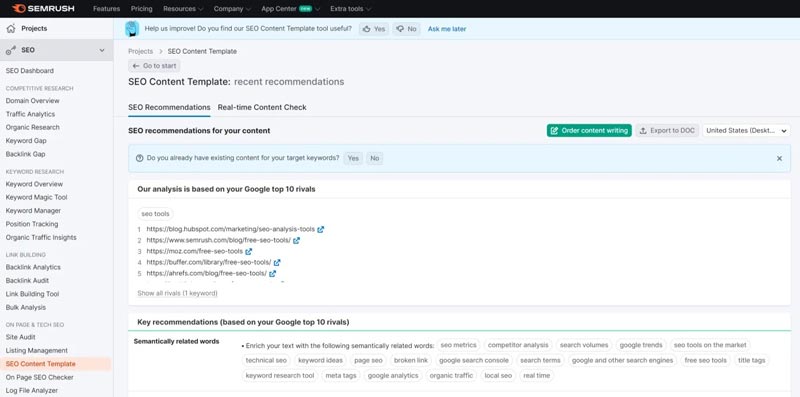The height and width of the screenshot is (397, 800).
Task: Open Organic Traffic Insights in sidebar
Action: coord(41,237)
